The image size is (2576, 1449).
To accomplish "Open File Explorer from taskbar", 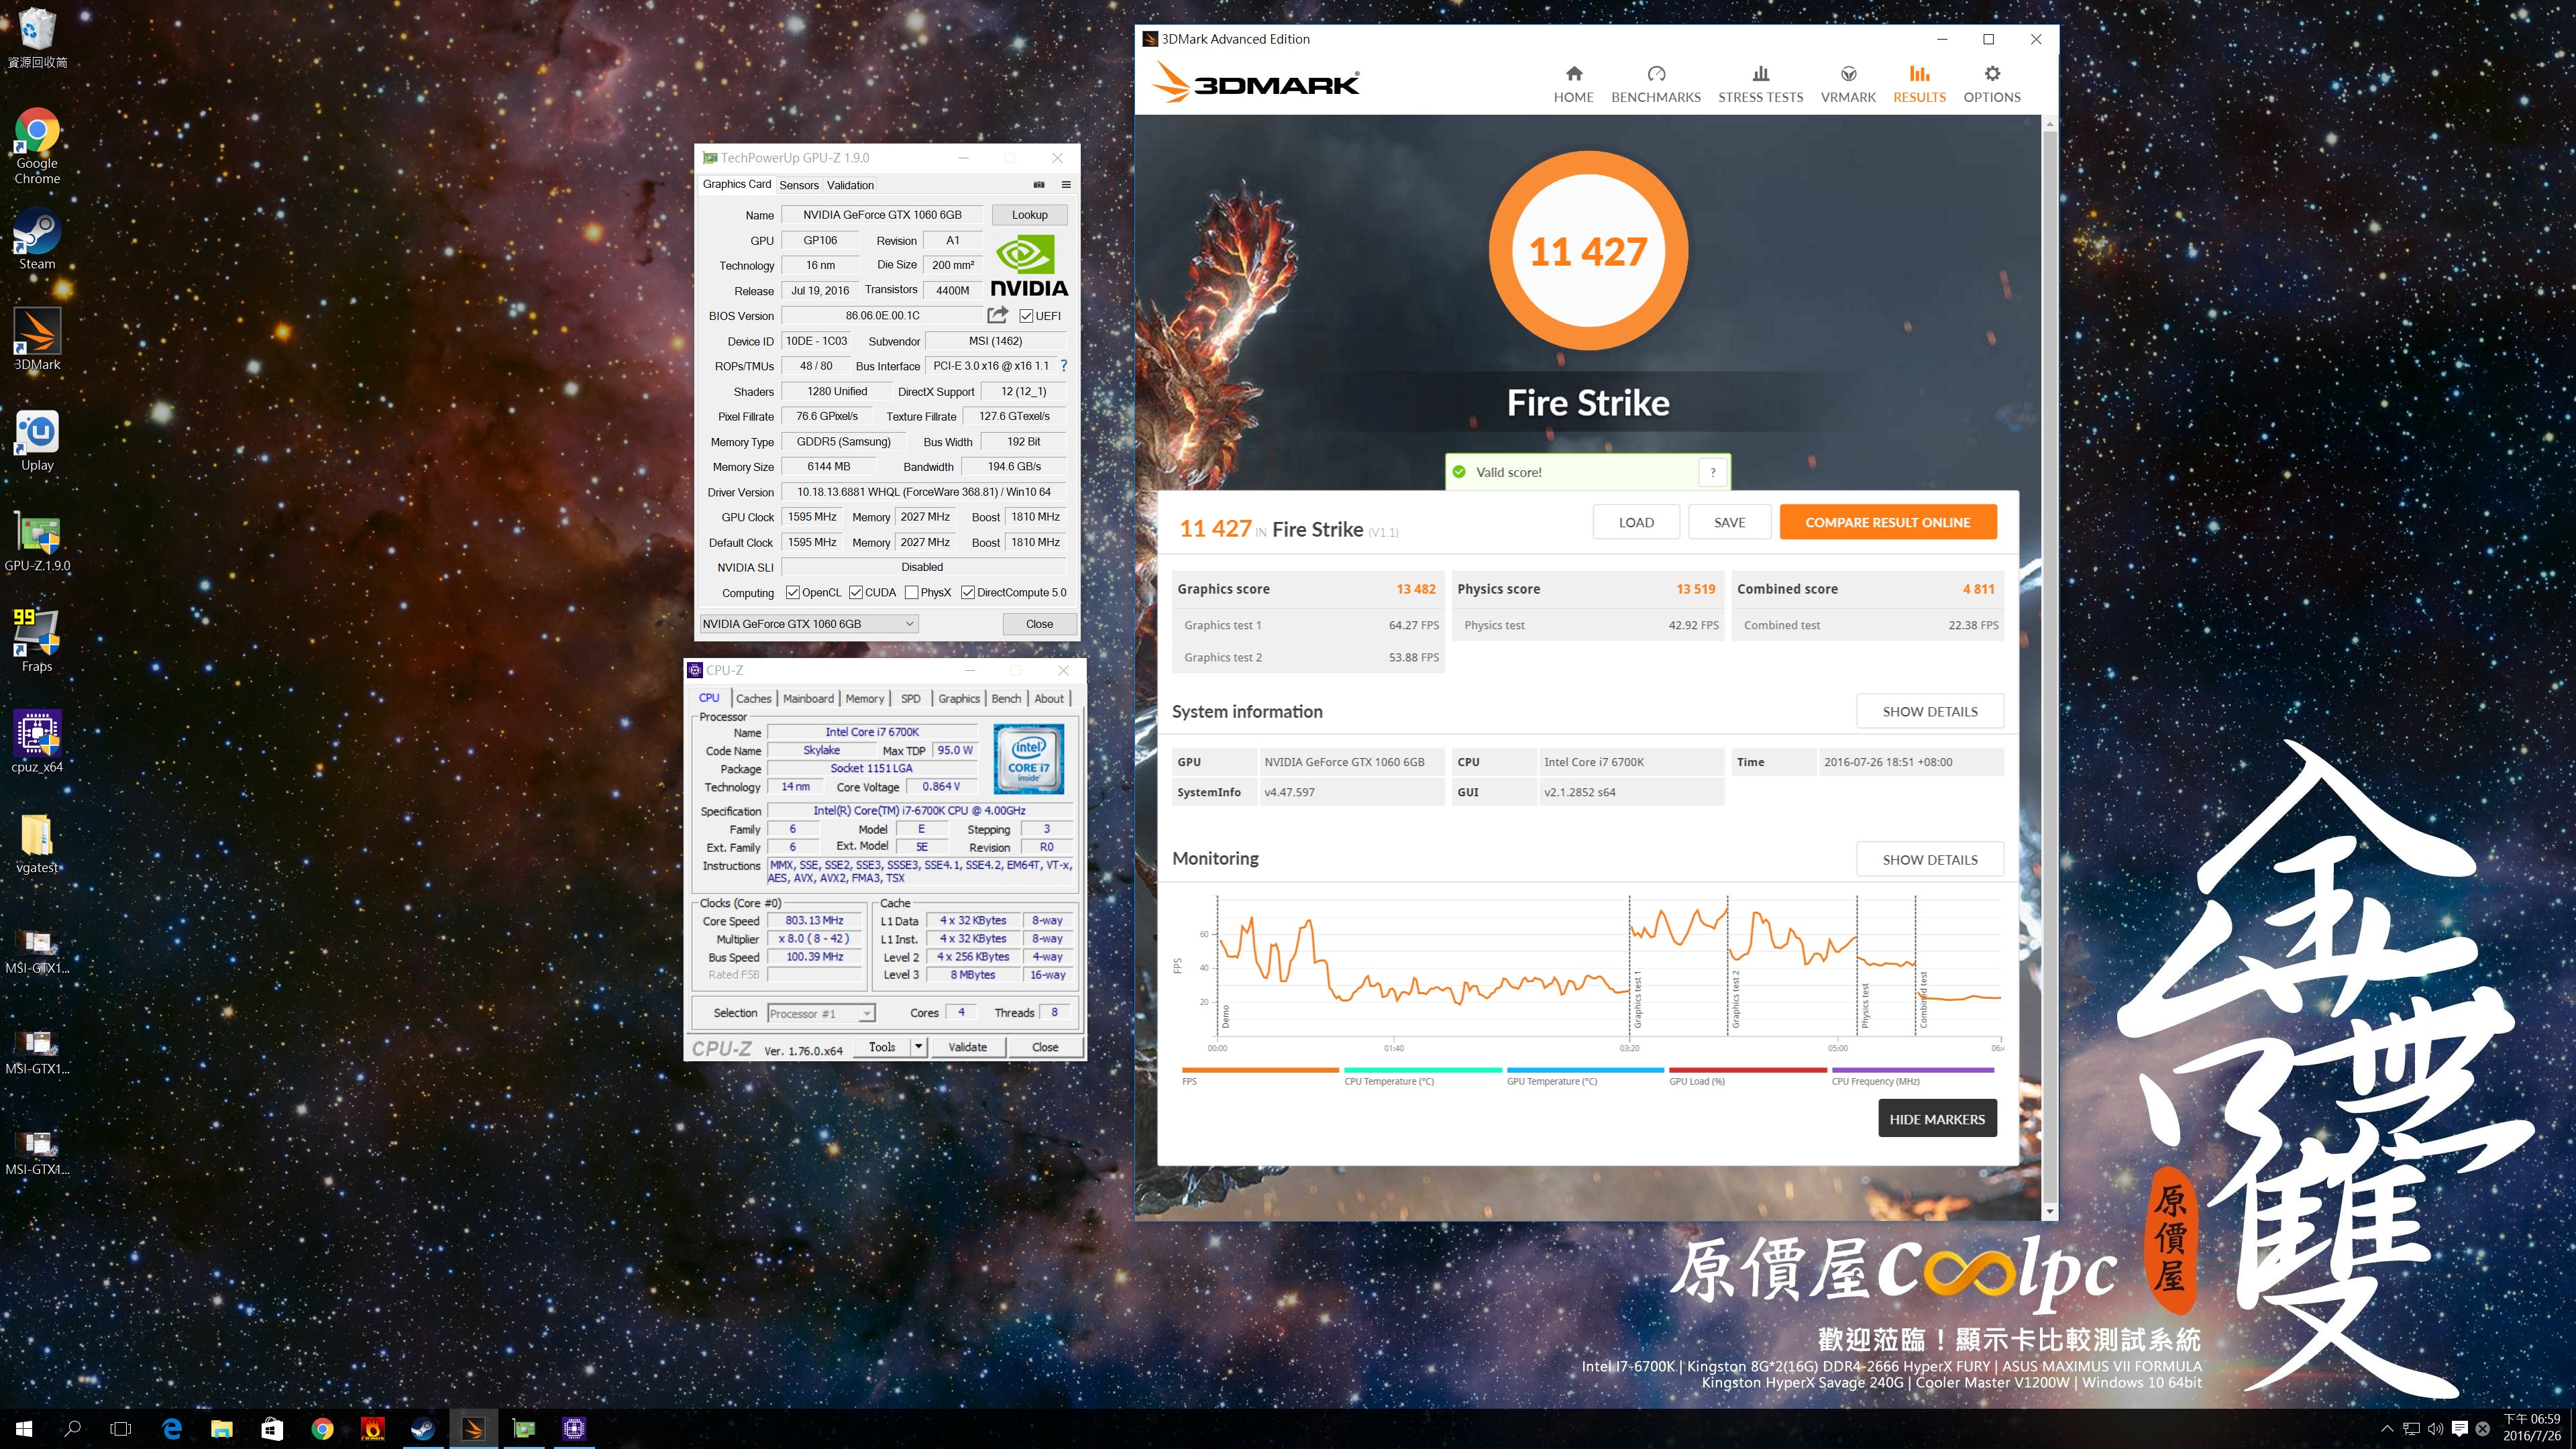I will point(222,1429).
